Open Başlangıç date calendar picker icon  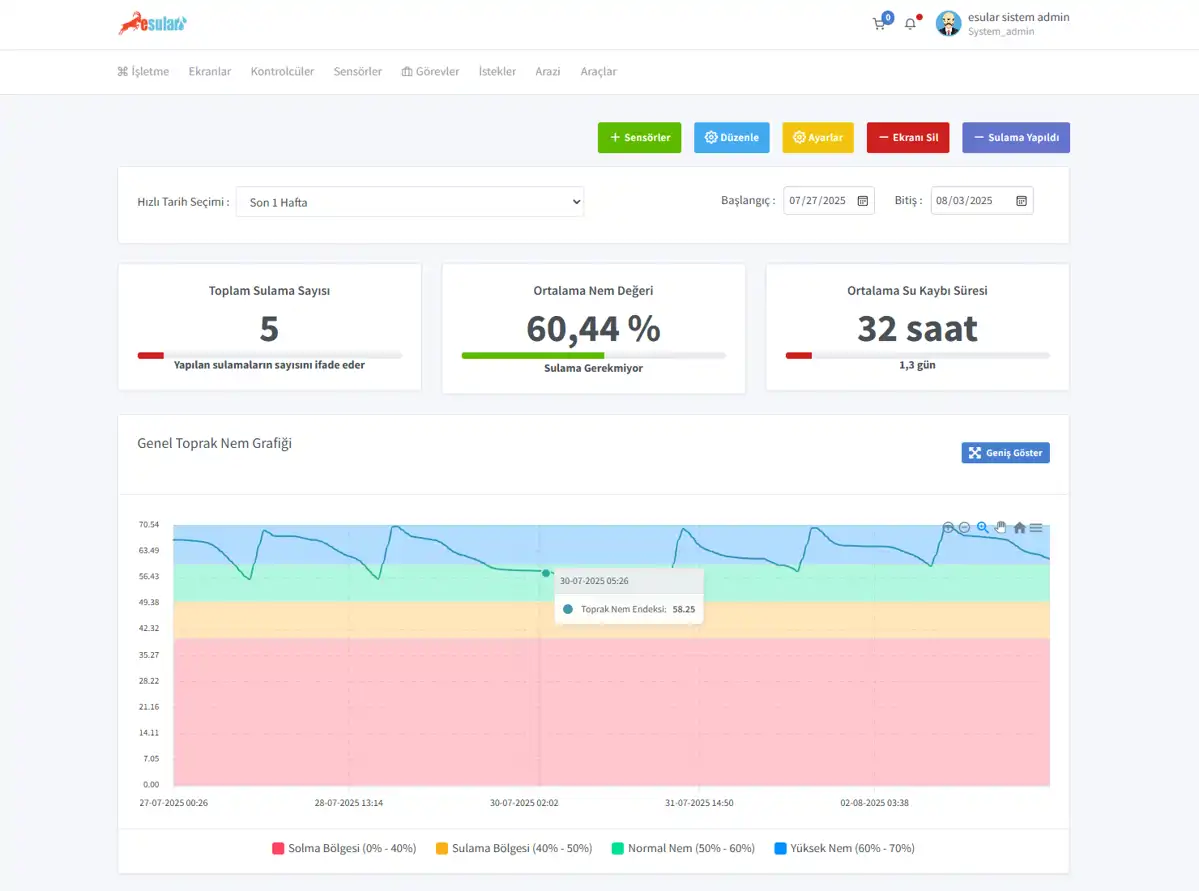[863, 201]
